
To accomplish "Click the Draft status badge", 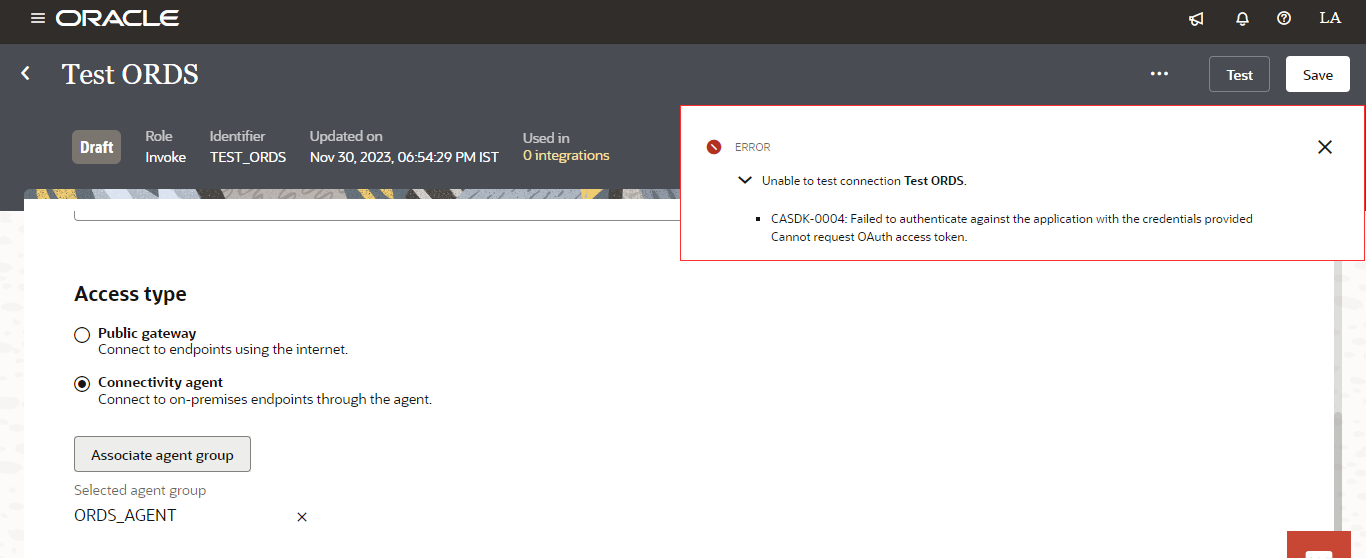I will 97,147.
